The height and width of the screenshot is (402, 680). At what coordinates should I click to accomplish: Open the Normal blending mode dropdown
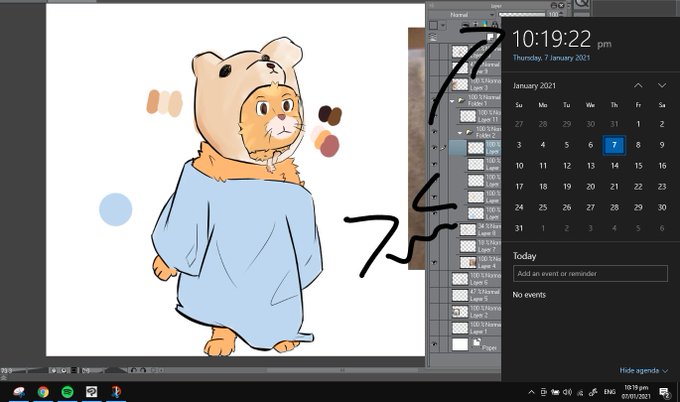(472, 15)
